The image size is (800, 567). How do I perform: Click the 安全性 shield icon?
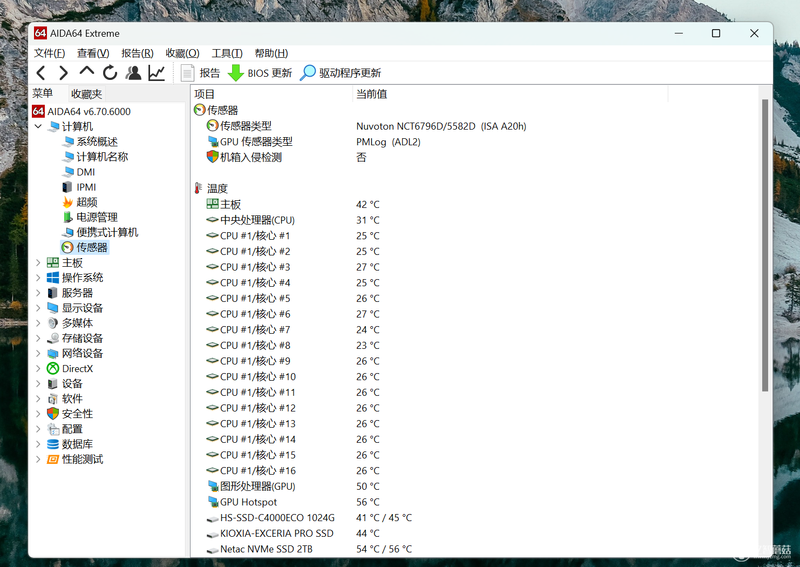pyautogui.click(x=53, y=414)
